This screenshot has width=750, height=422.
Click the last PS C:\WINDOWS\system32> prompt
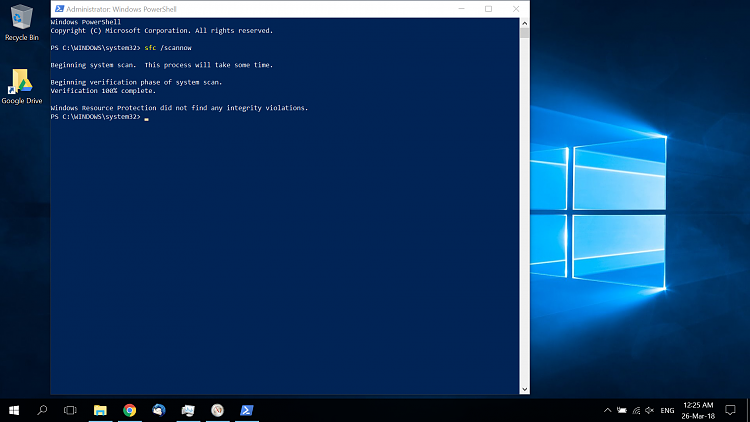click(96, 116)
